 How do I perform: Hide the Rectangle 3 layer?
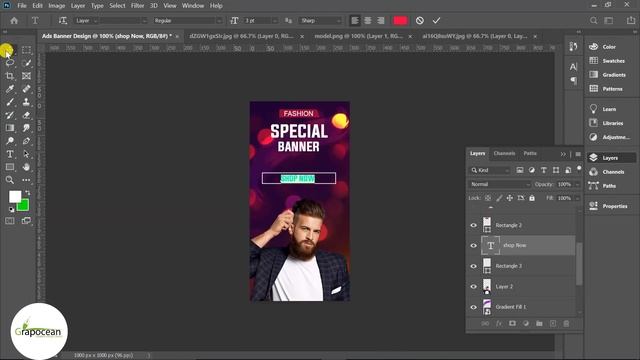[x=473, y=266]
